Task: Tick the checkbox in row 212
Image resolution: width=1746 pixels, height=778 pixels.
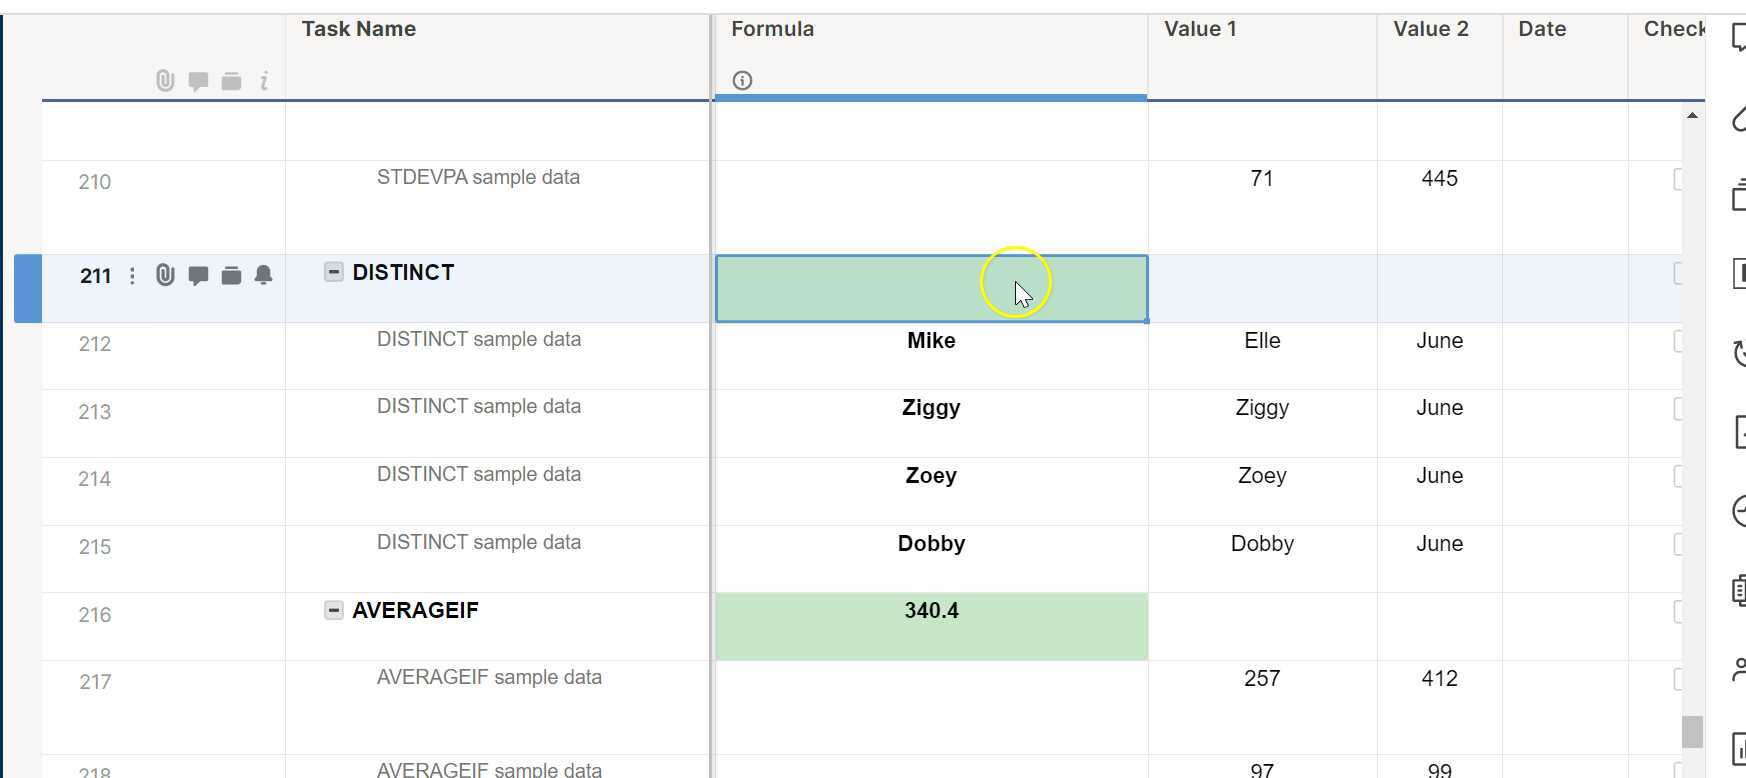Action: pos(1678,342)
